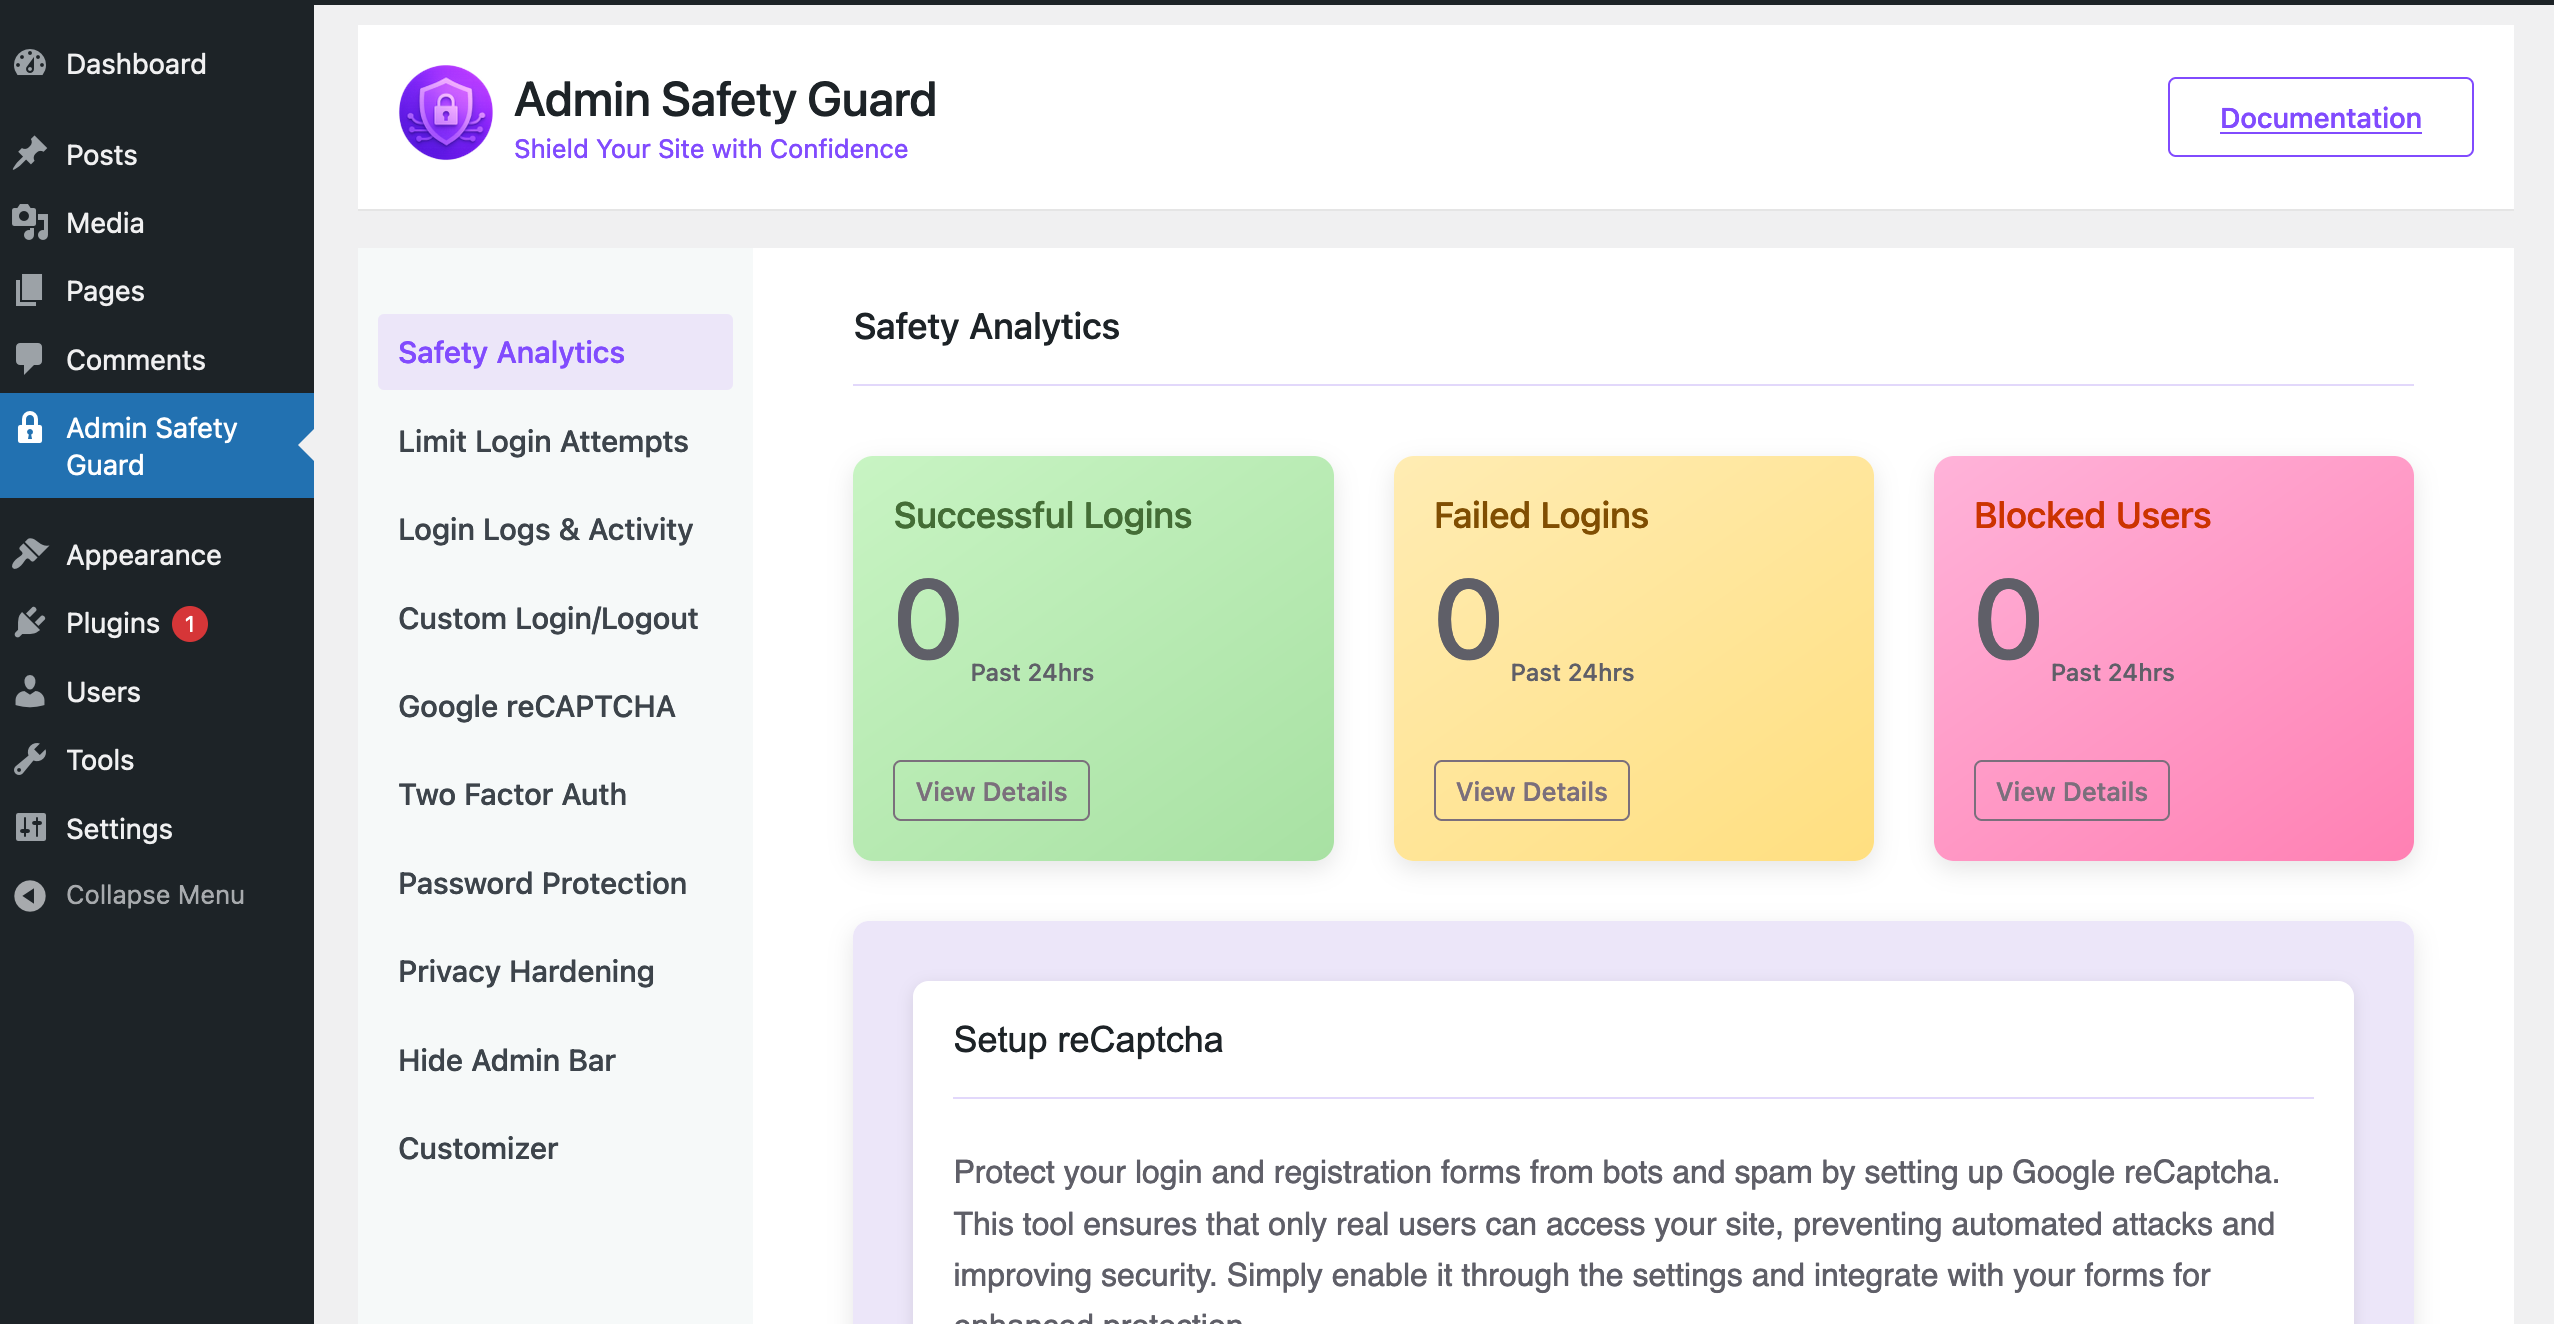Open the Documentation link
The image size is (2554, 1324).
click(2320, 118)
